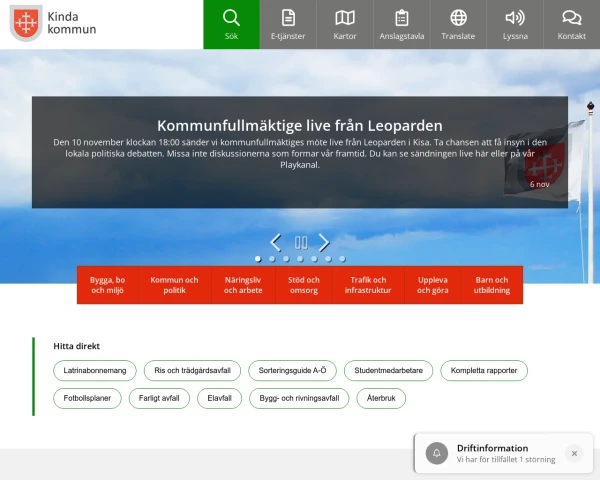Click the 6 nov date label
This screenshot has height=480, width=600.
540,184
